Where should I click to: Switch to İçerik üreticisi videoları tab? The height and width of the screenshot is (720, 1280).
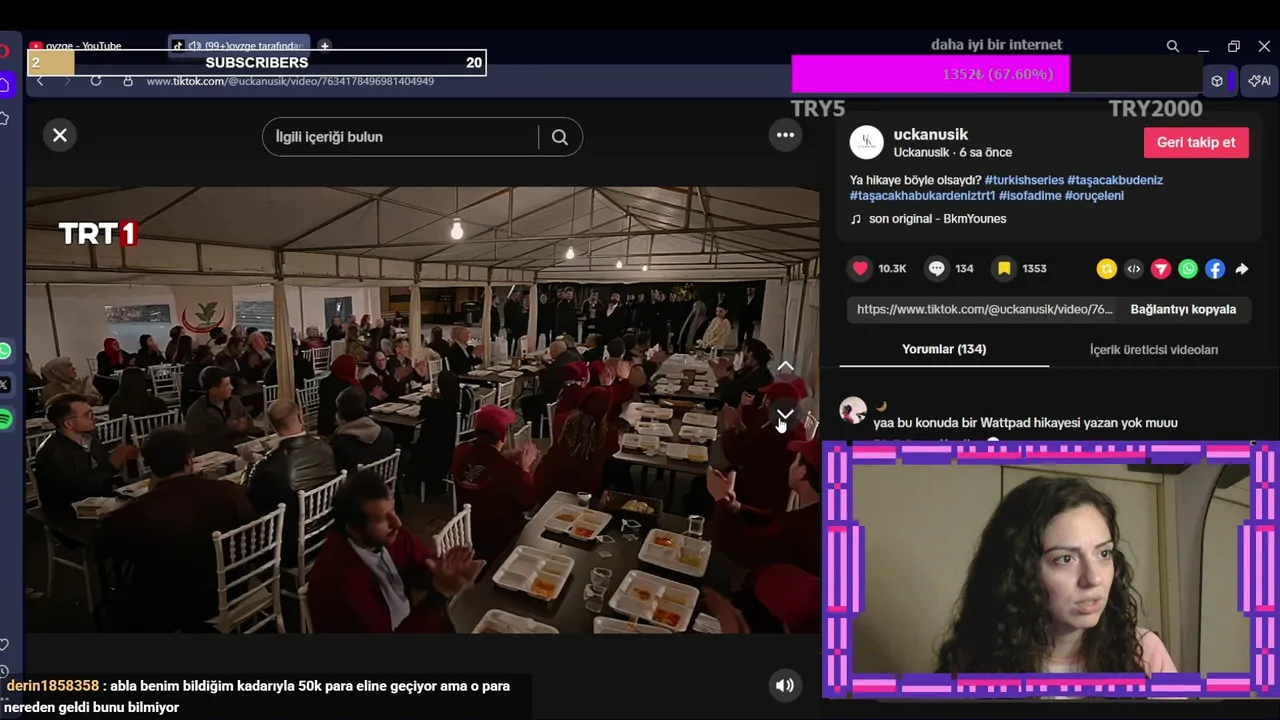pyautogui.click(x=1154, y=349)
